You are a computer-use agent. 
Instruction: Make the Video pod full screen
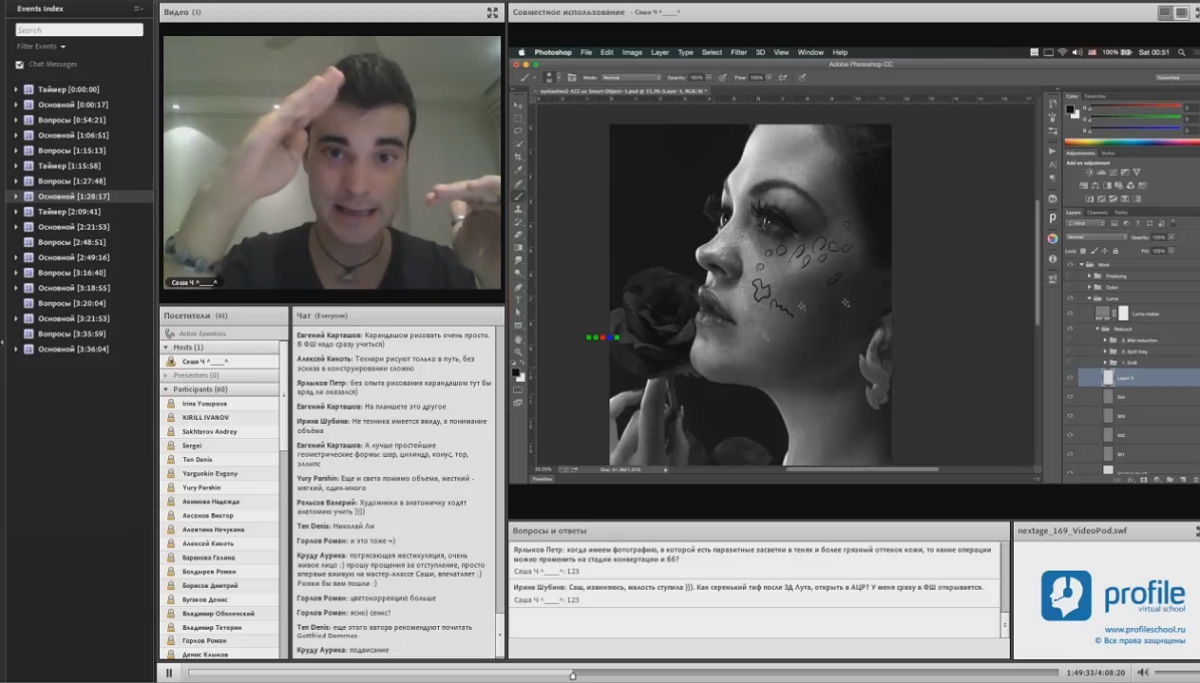pyautogui.click(x=492, y=12)
